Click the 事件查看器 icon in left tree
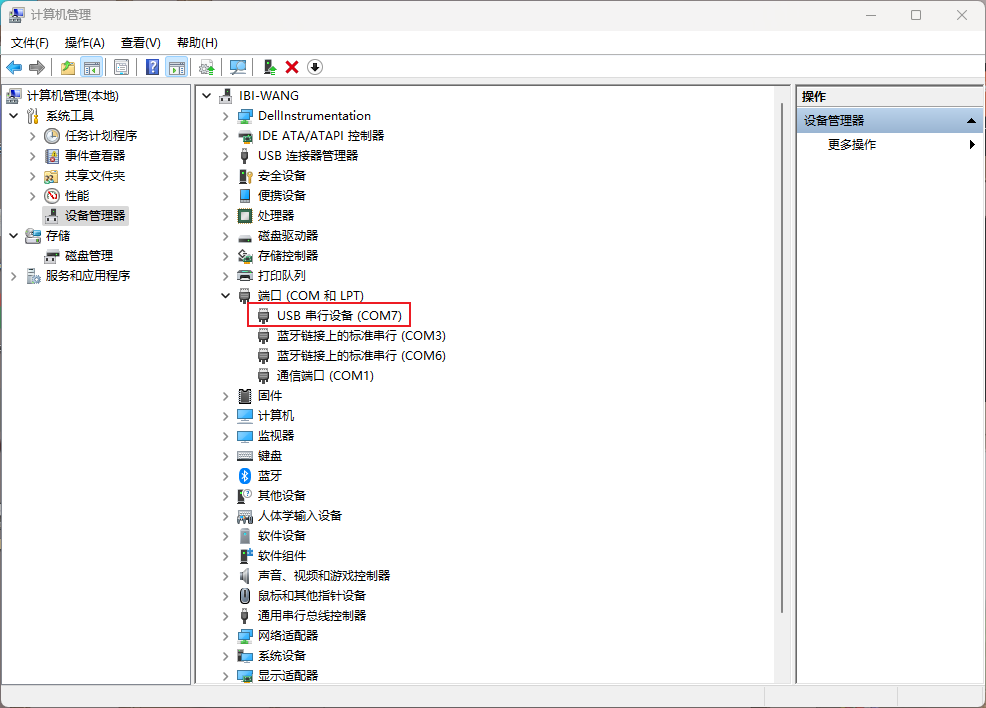 [52, 156]
